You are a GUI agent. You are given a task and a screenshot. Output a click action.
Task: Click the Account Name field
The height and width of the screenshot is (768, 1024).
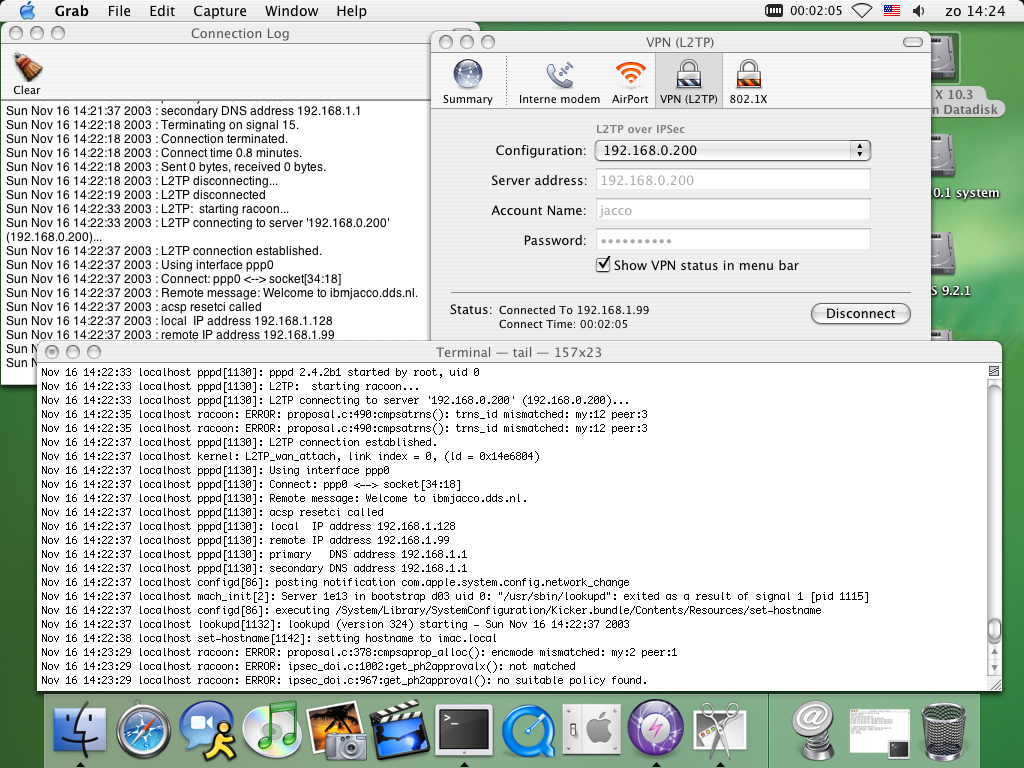[x=733, y=210]
